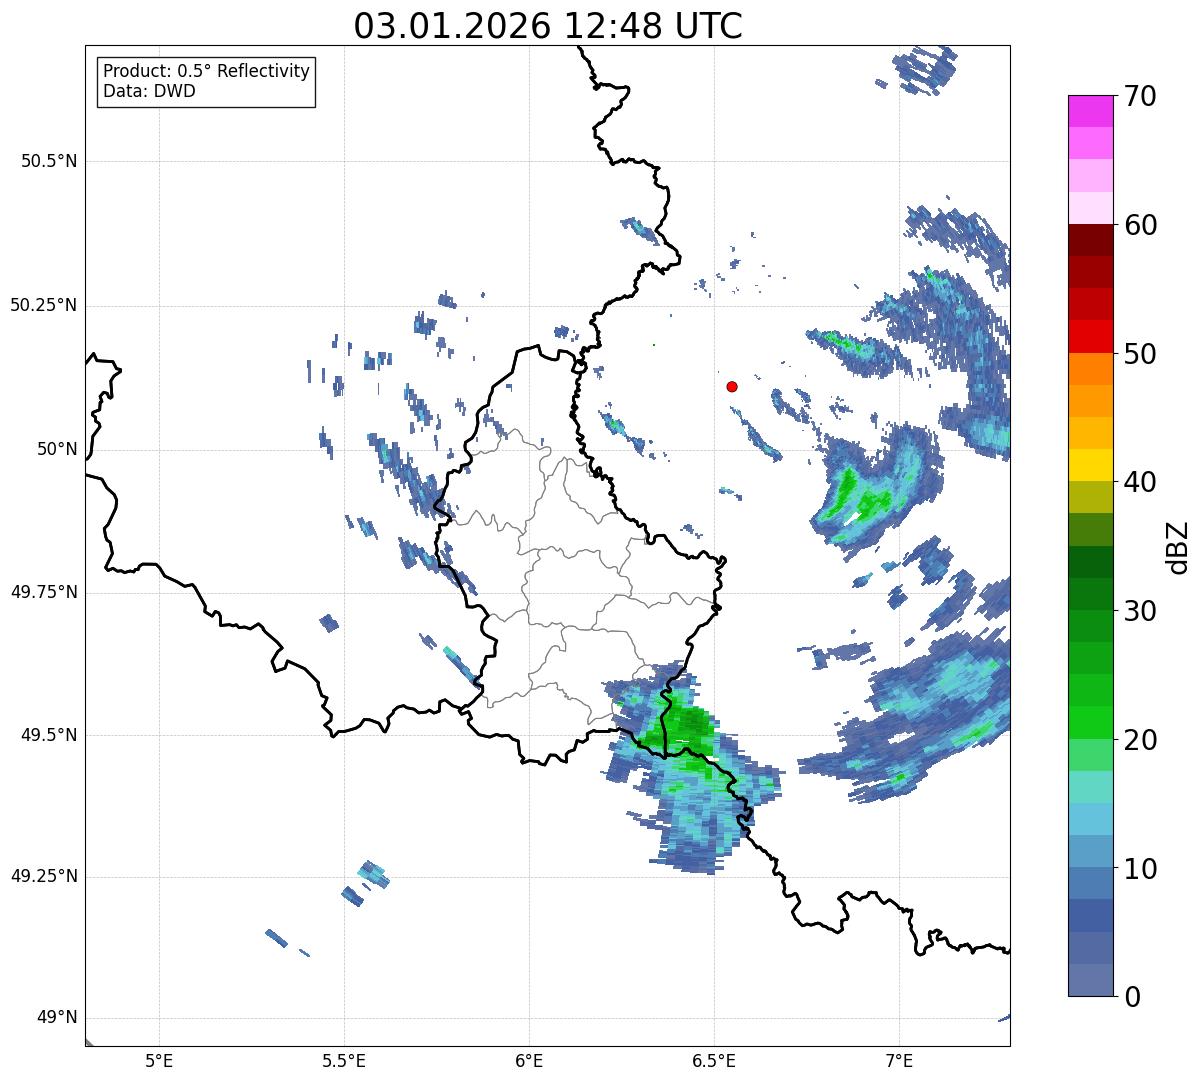Image resolution: width=1202 pixels, height=1081 pixels.
Task: Click the 'Product: 0.5° Reflectivity' label
Action: coord(206,72)
